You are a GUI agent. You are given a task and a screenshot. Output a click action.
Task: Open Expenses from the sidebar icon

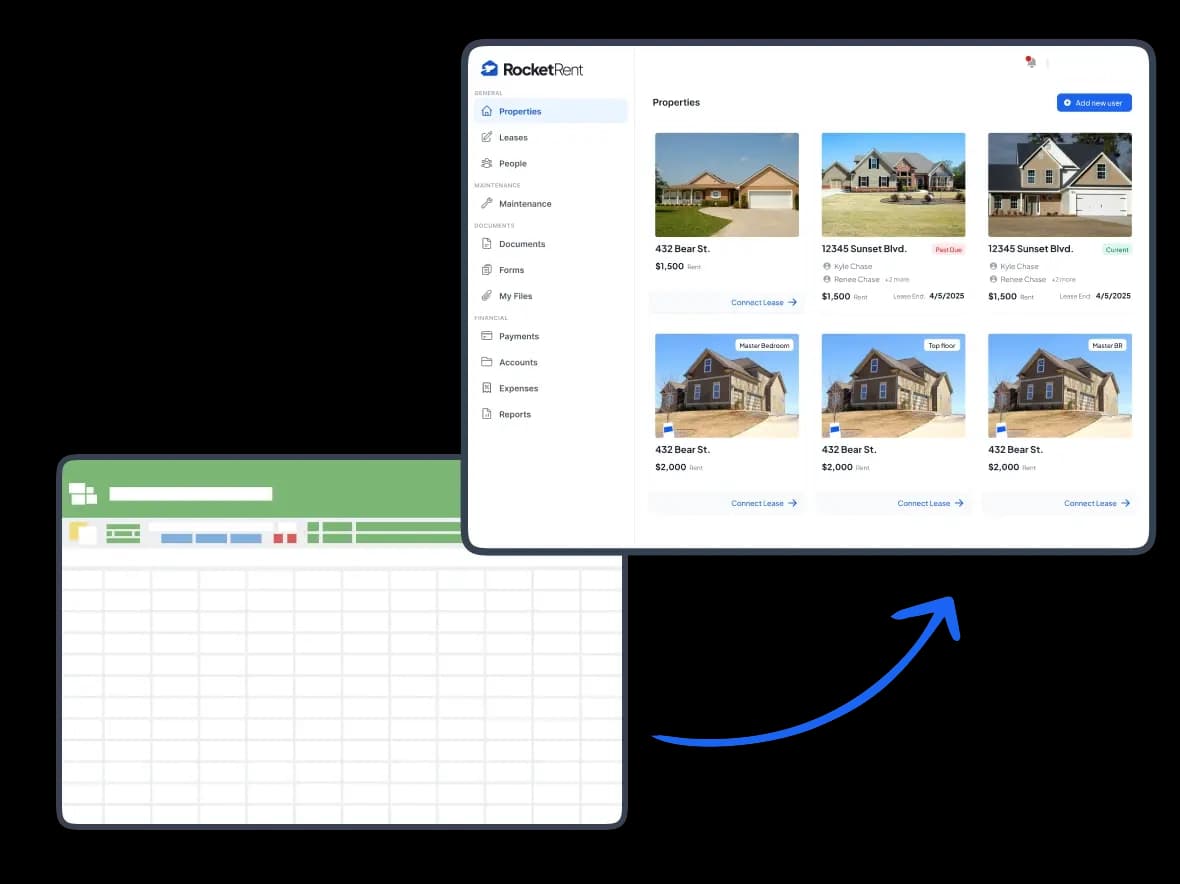(x=487, y=388)
